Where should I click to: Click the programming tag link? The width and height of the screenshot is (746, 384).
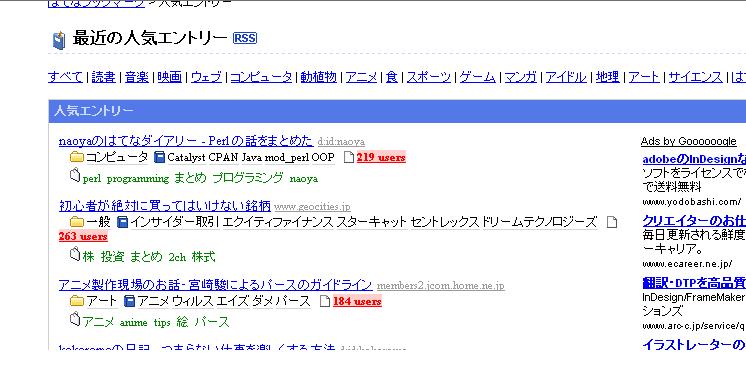tap(138, 179)
